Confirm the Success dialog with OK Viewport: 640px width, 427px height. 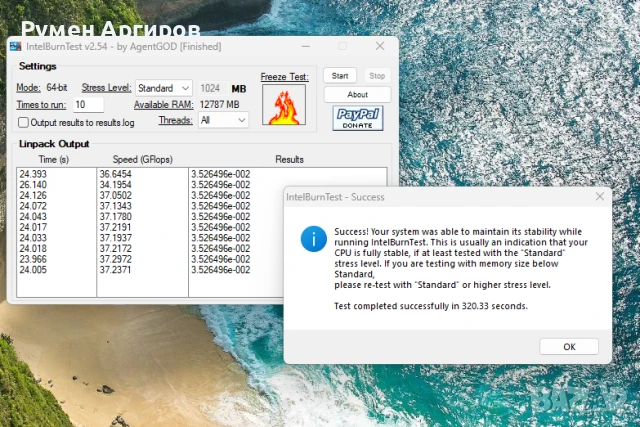tap(568, 346)
